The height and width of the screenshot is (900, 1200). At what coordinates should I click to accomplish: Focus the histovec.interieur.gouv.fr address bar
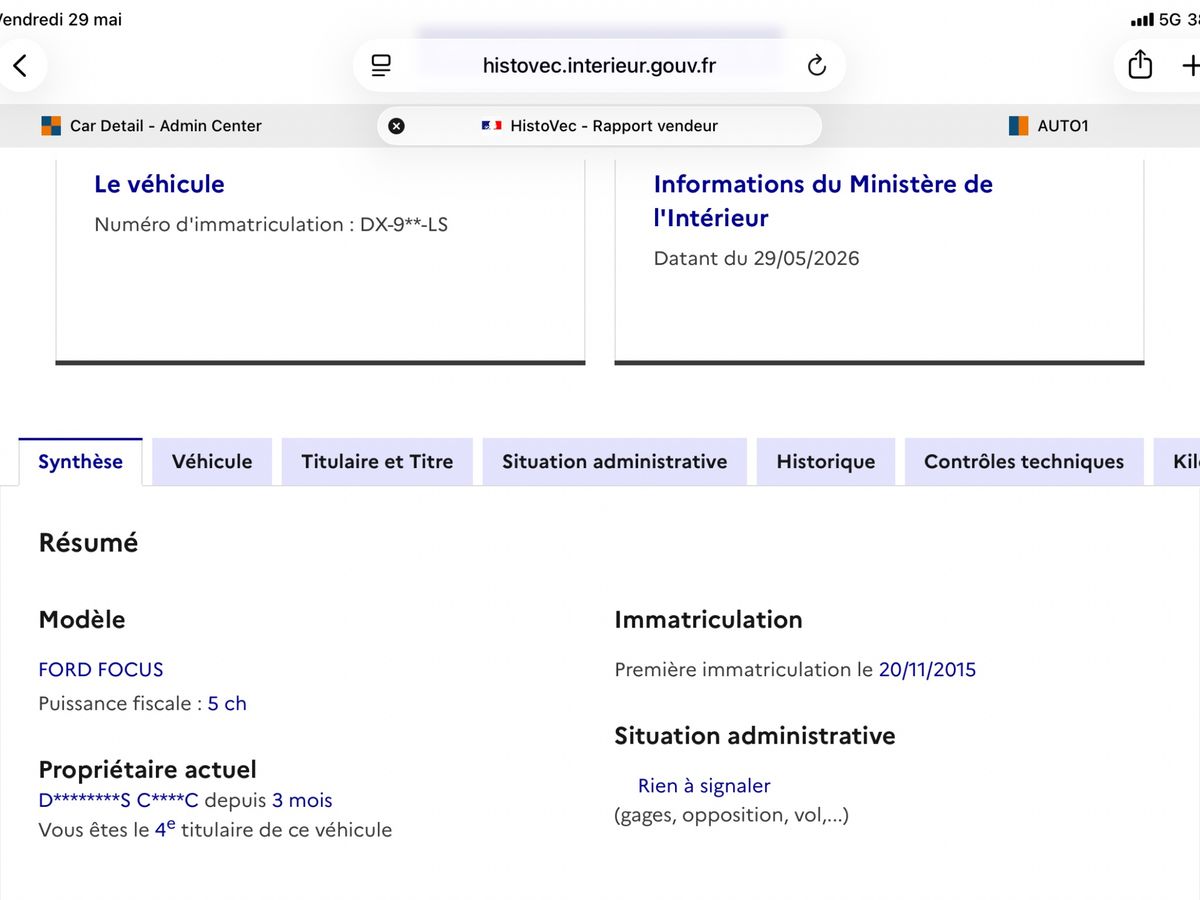tap(599, 66)
